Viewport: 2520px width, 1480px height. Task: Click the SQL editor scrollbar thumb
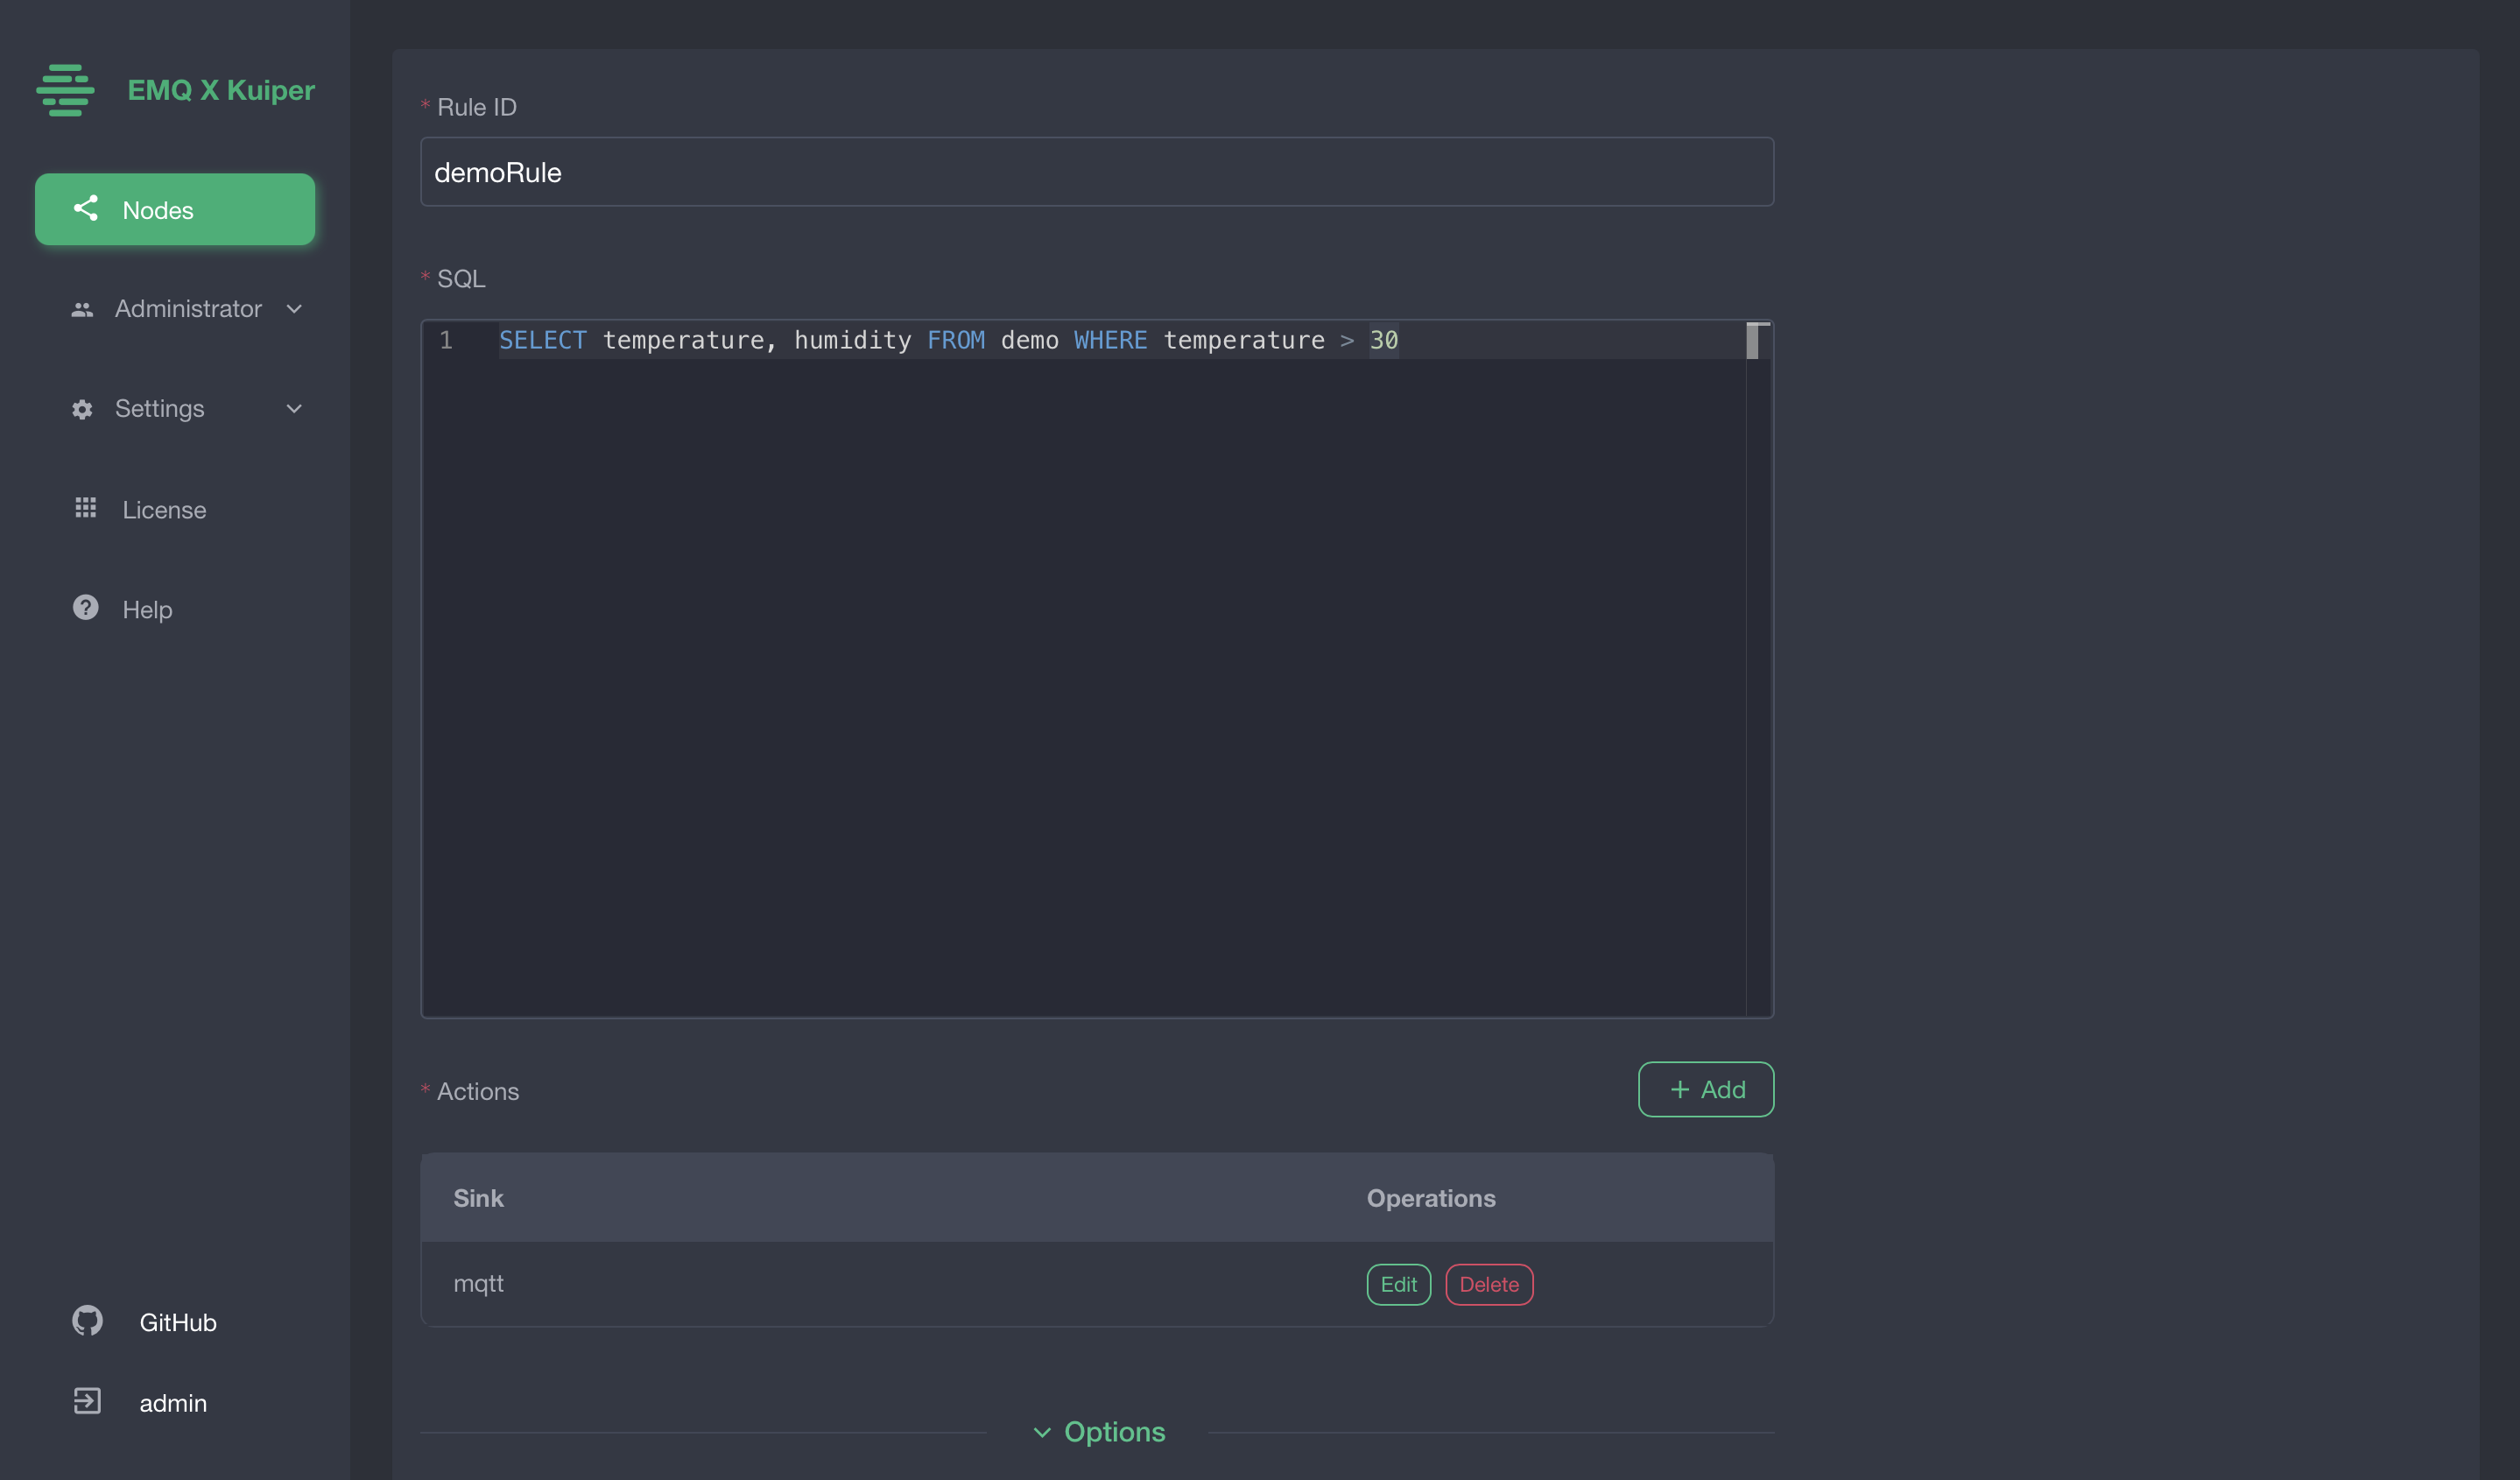tap(1752, 341)
